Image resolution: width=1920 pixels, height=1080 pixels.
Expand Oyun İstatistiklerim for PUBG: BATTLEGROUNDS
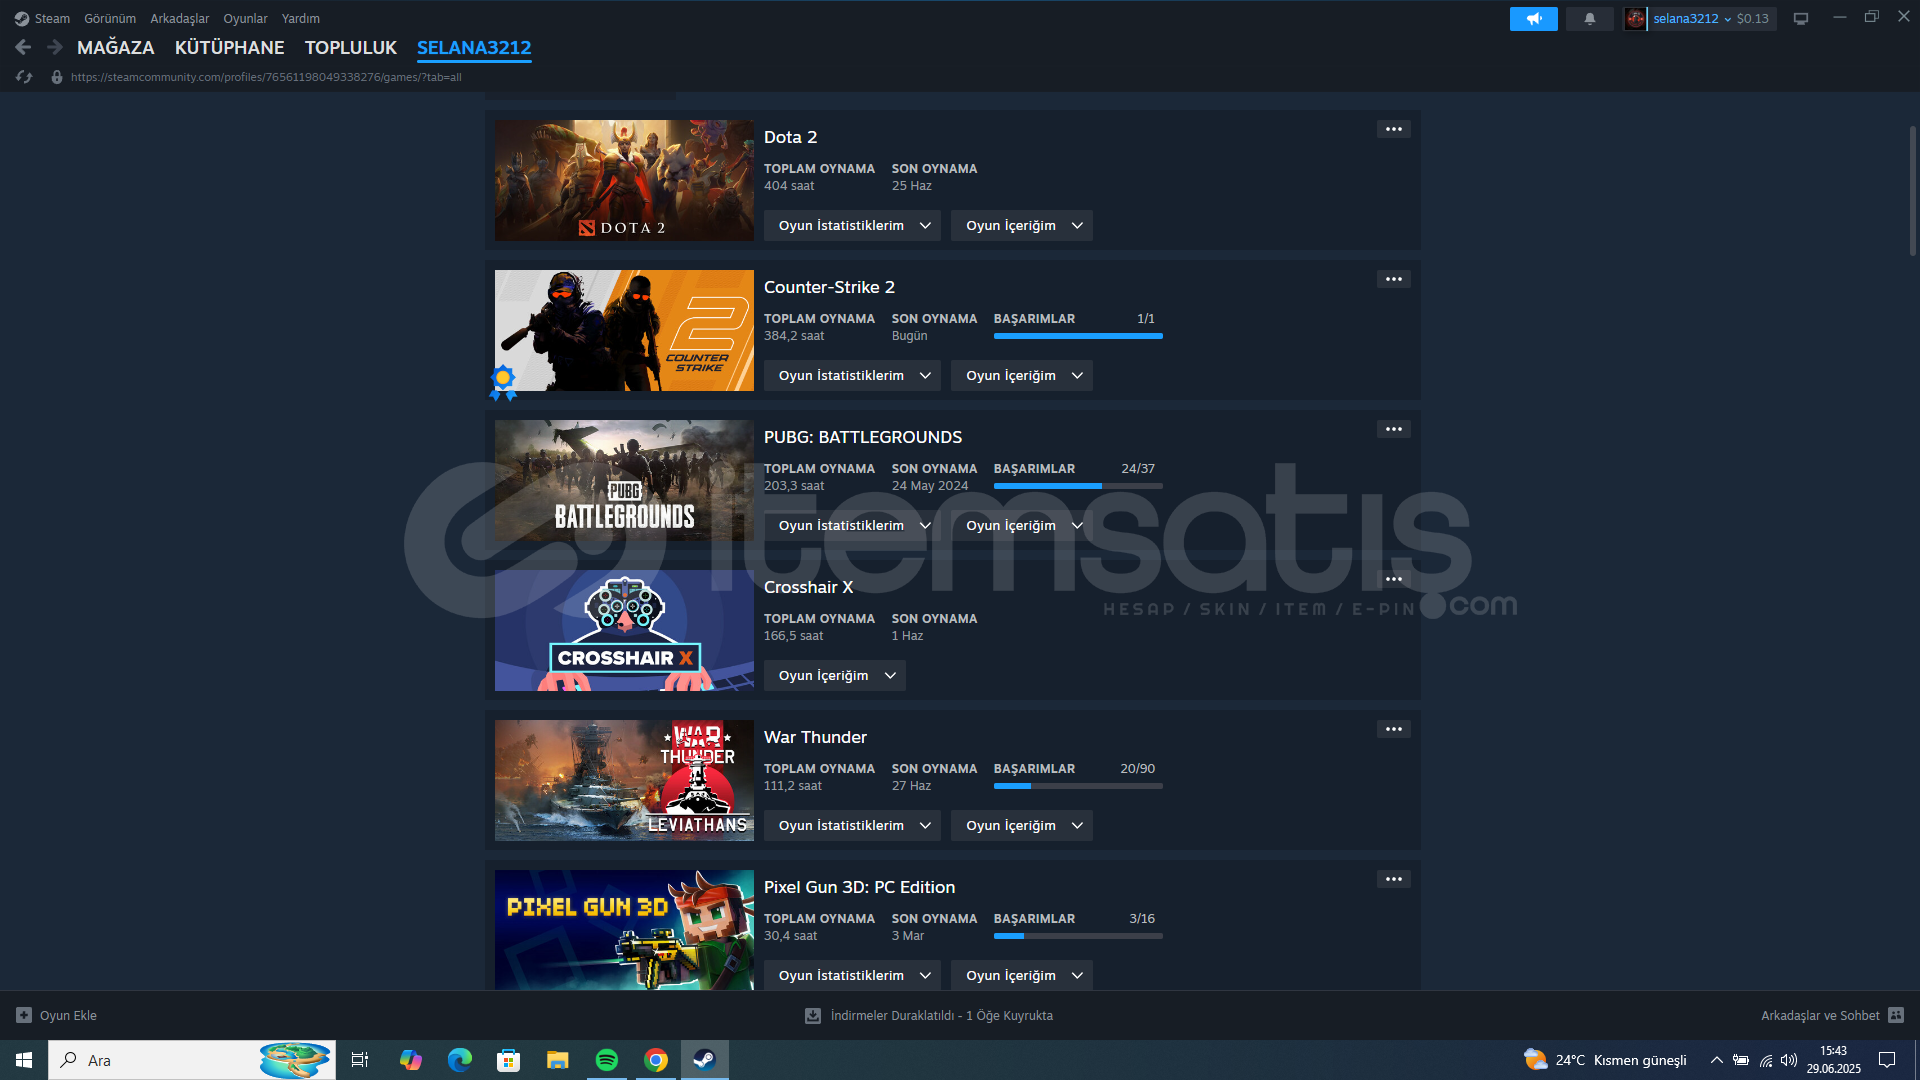pos(852,525)
